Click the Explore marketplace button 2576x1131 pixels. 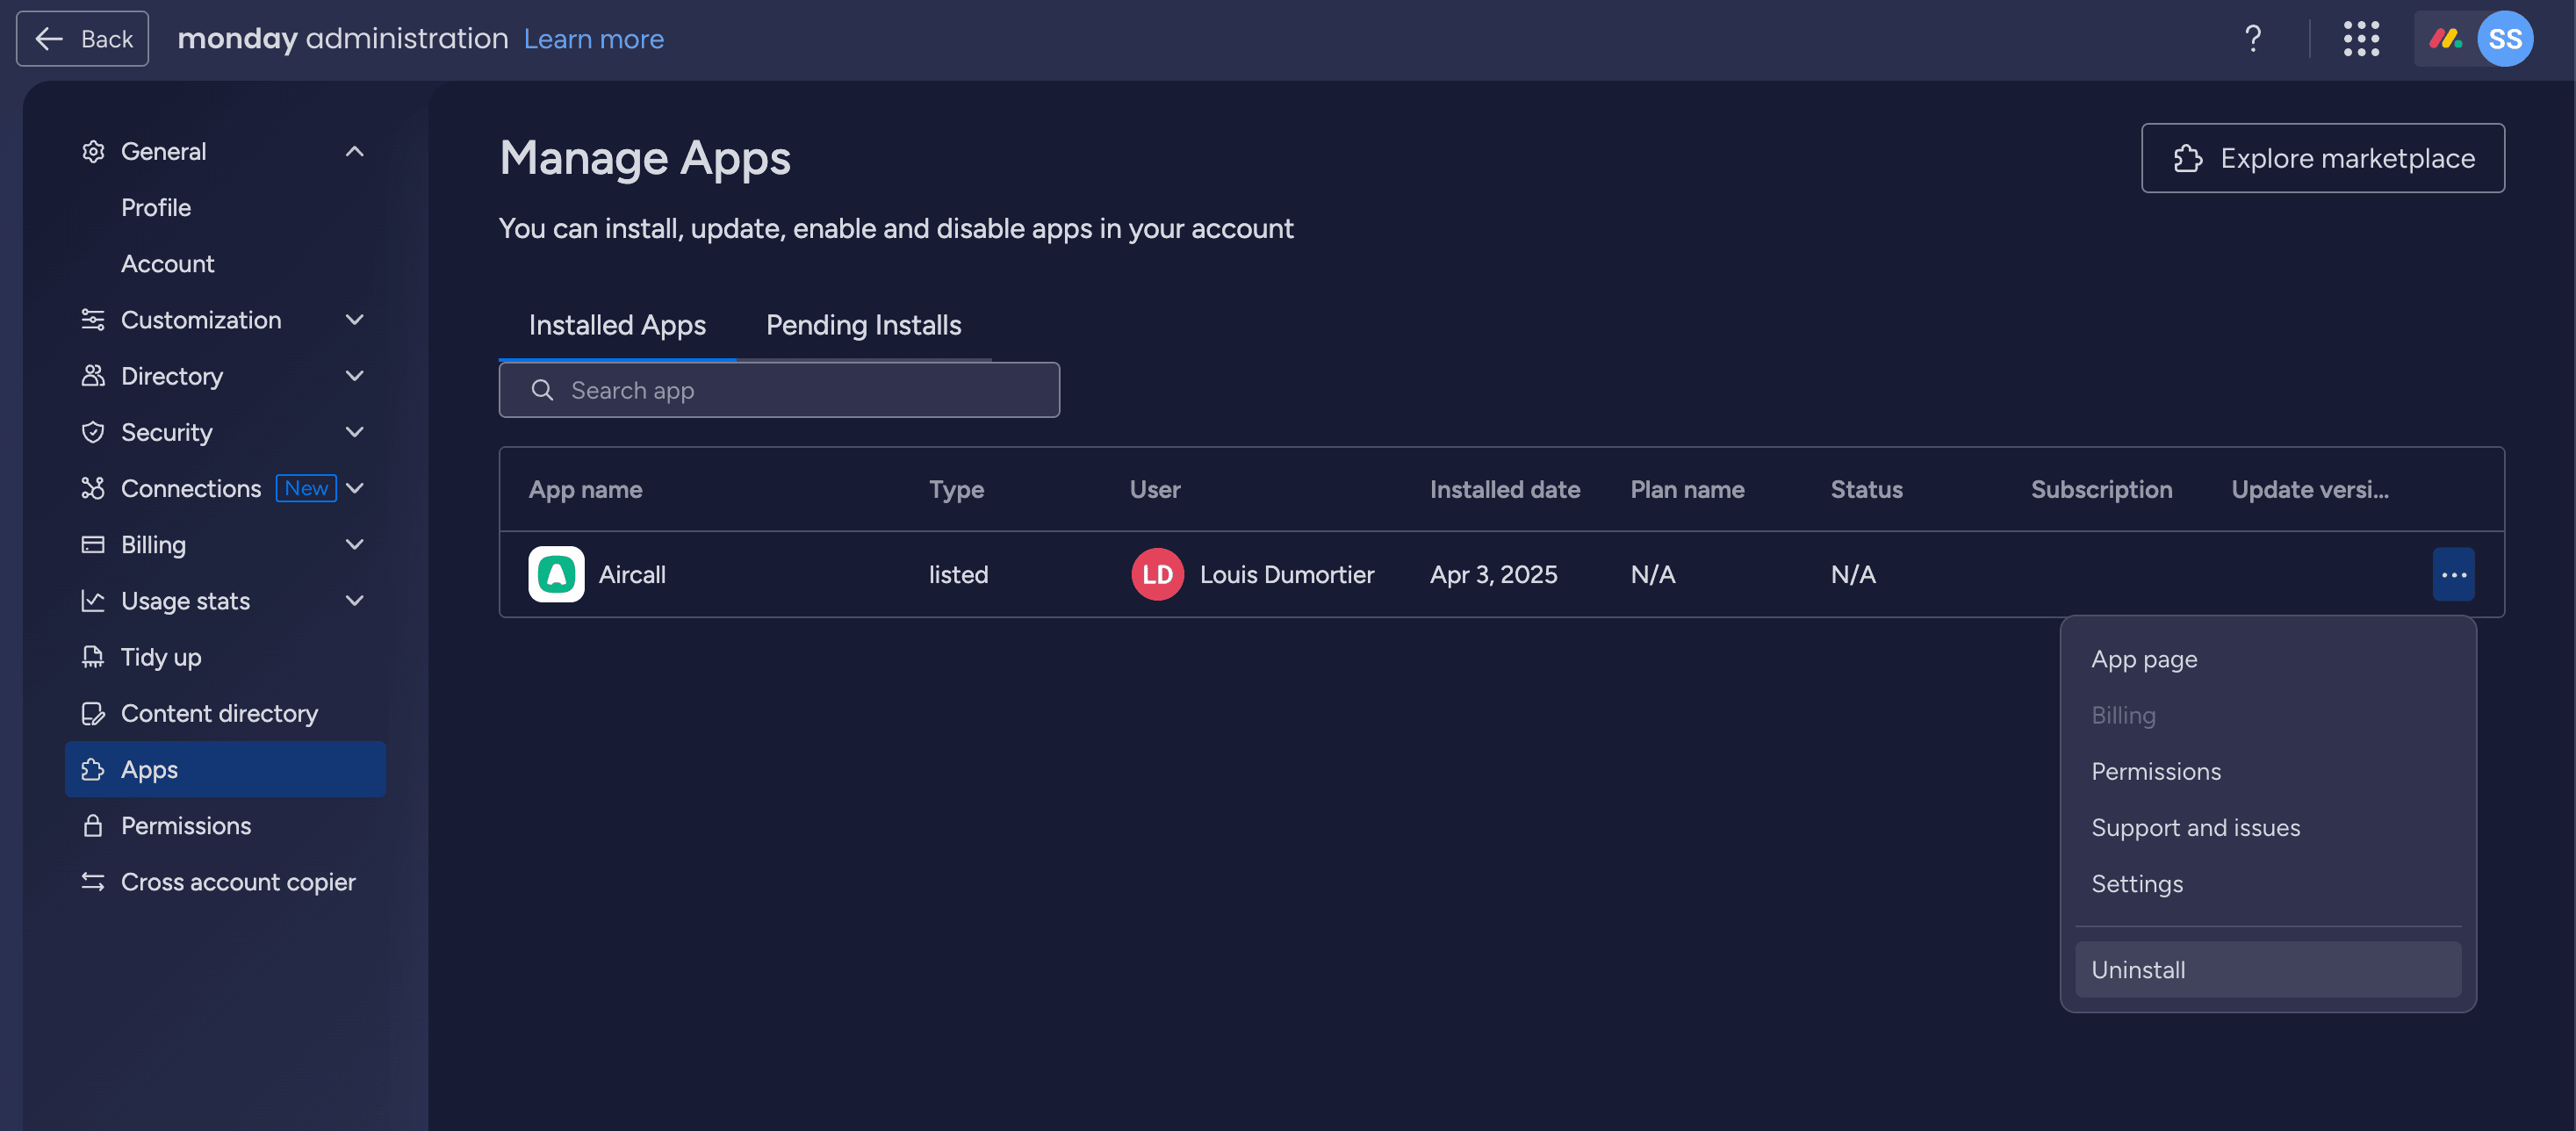pyautogui.click(x=2322, y=158)
